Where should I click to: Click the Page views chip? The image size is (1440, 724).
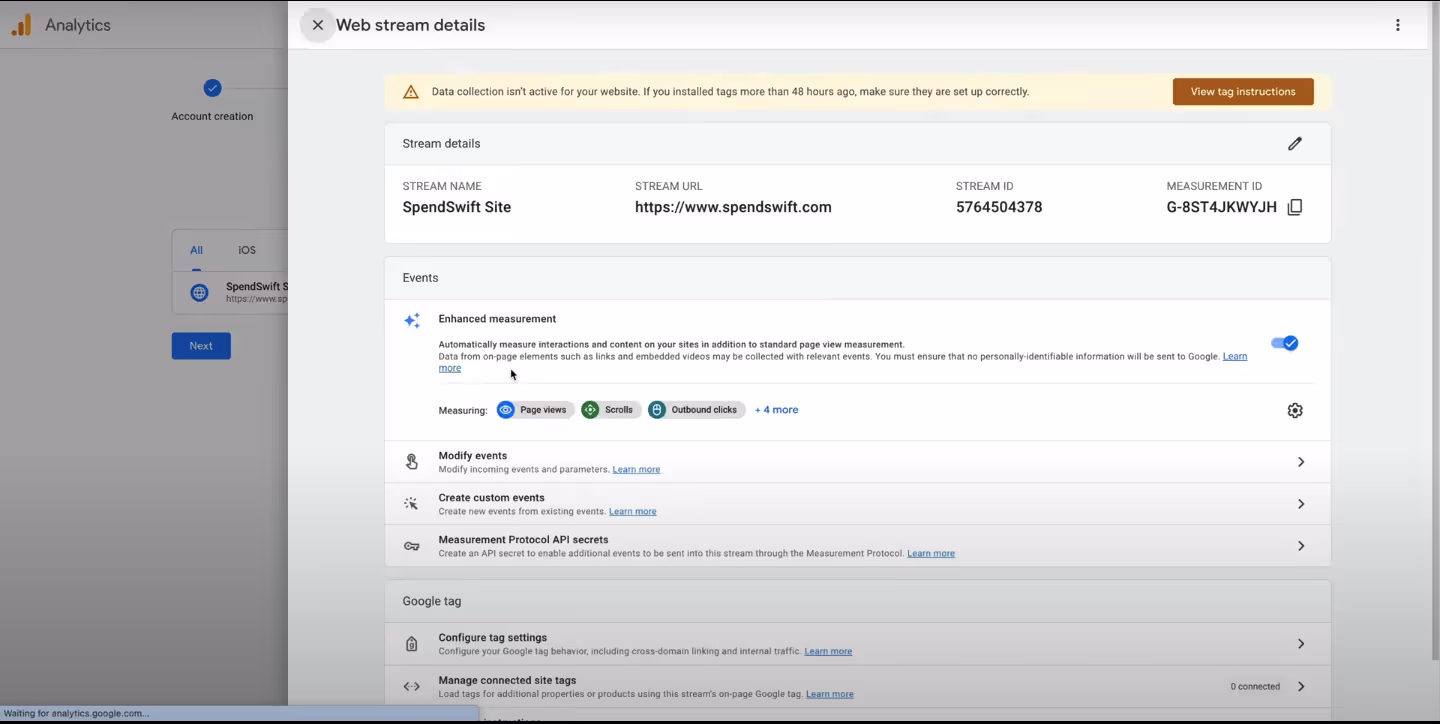(x=536, y=410)
